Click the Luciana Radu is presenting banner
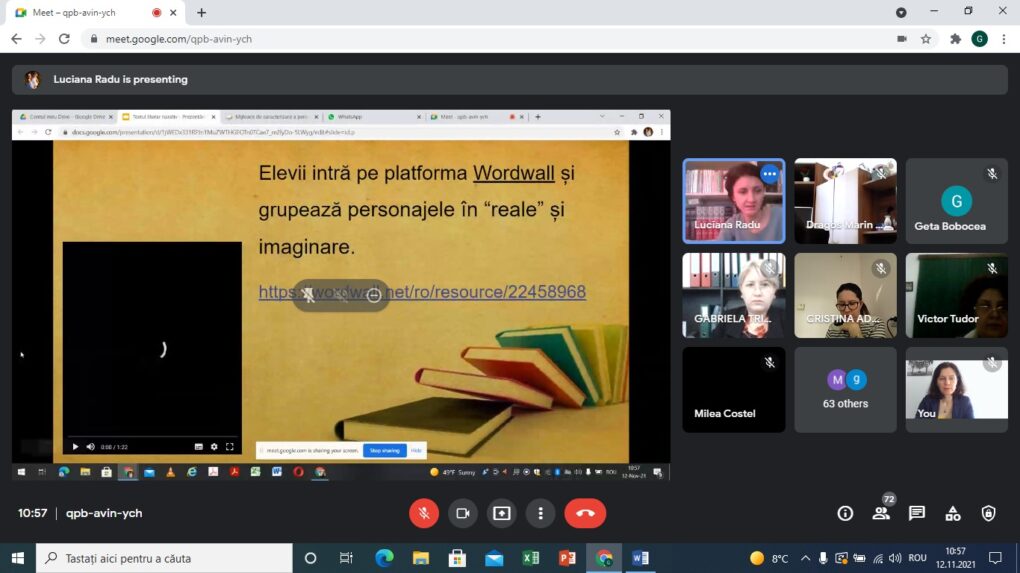This screenshot has width=1020, height=573. (x=510, y=79)
